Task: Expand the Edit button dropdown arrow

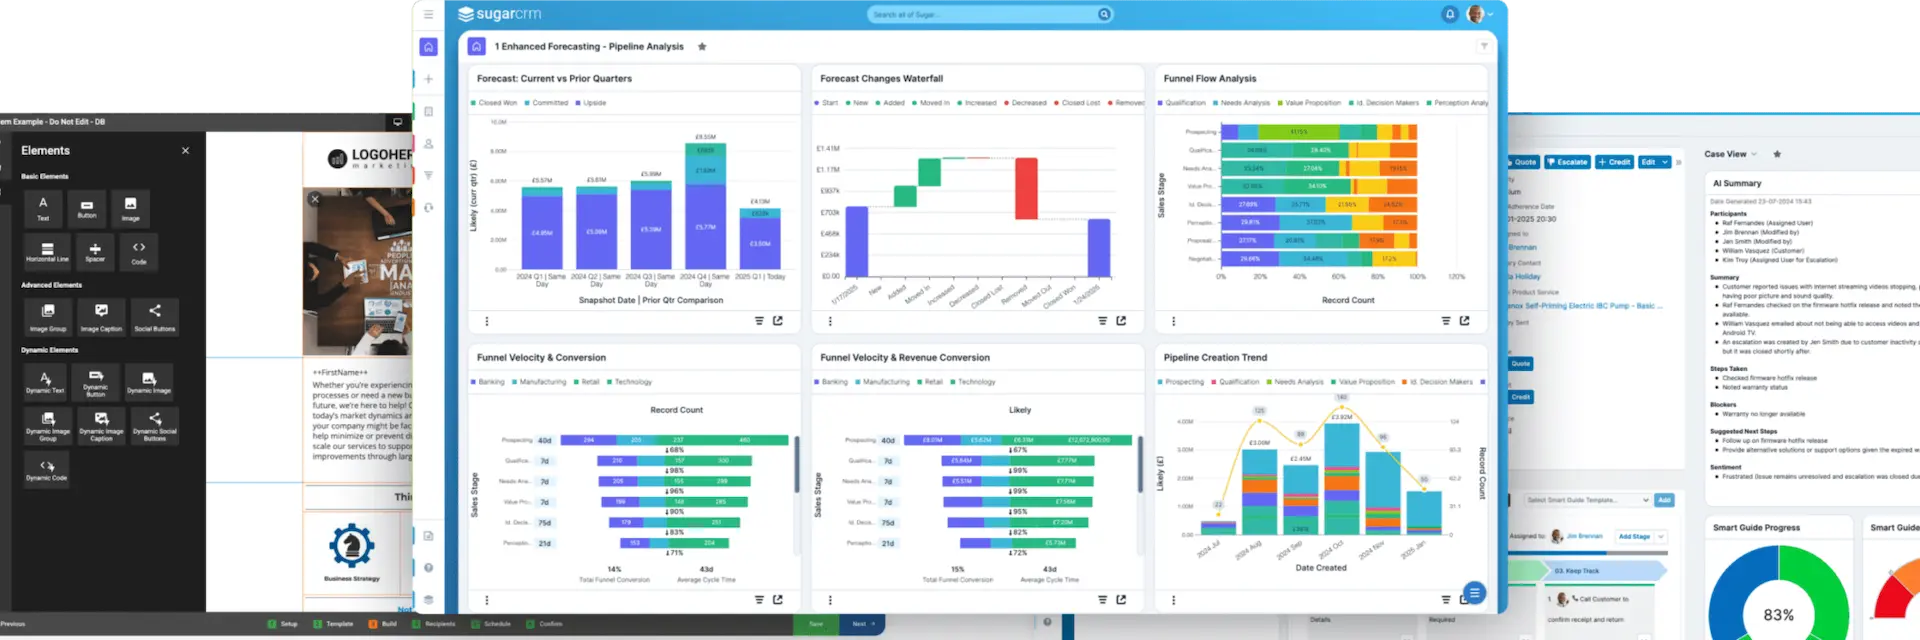Action: 1665,162
